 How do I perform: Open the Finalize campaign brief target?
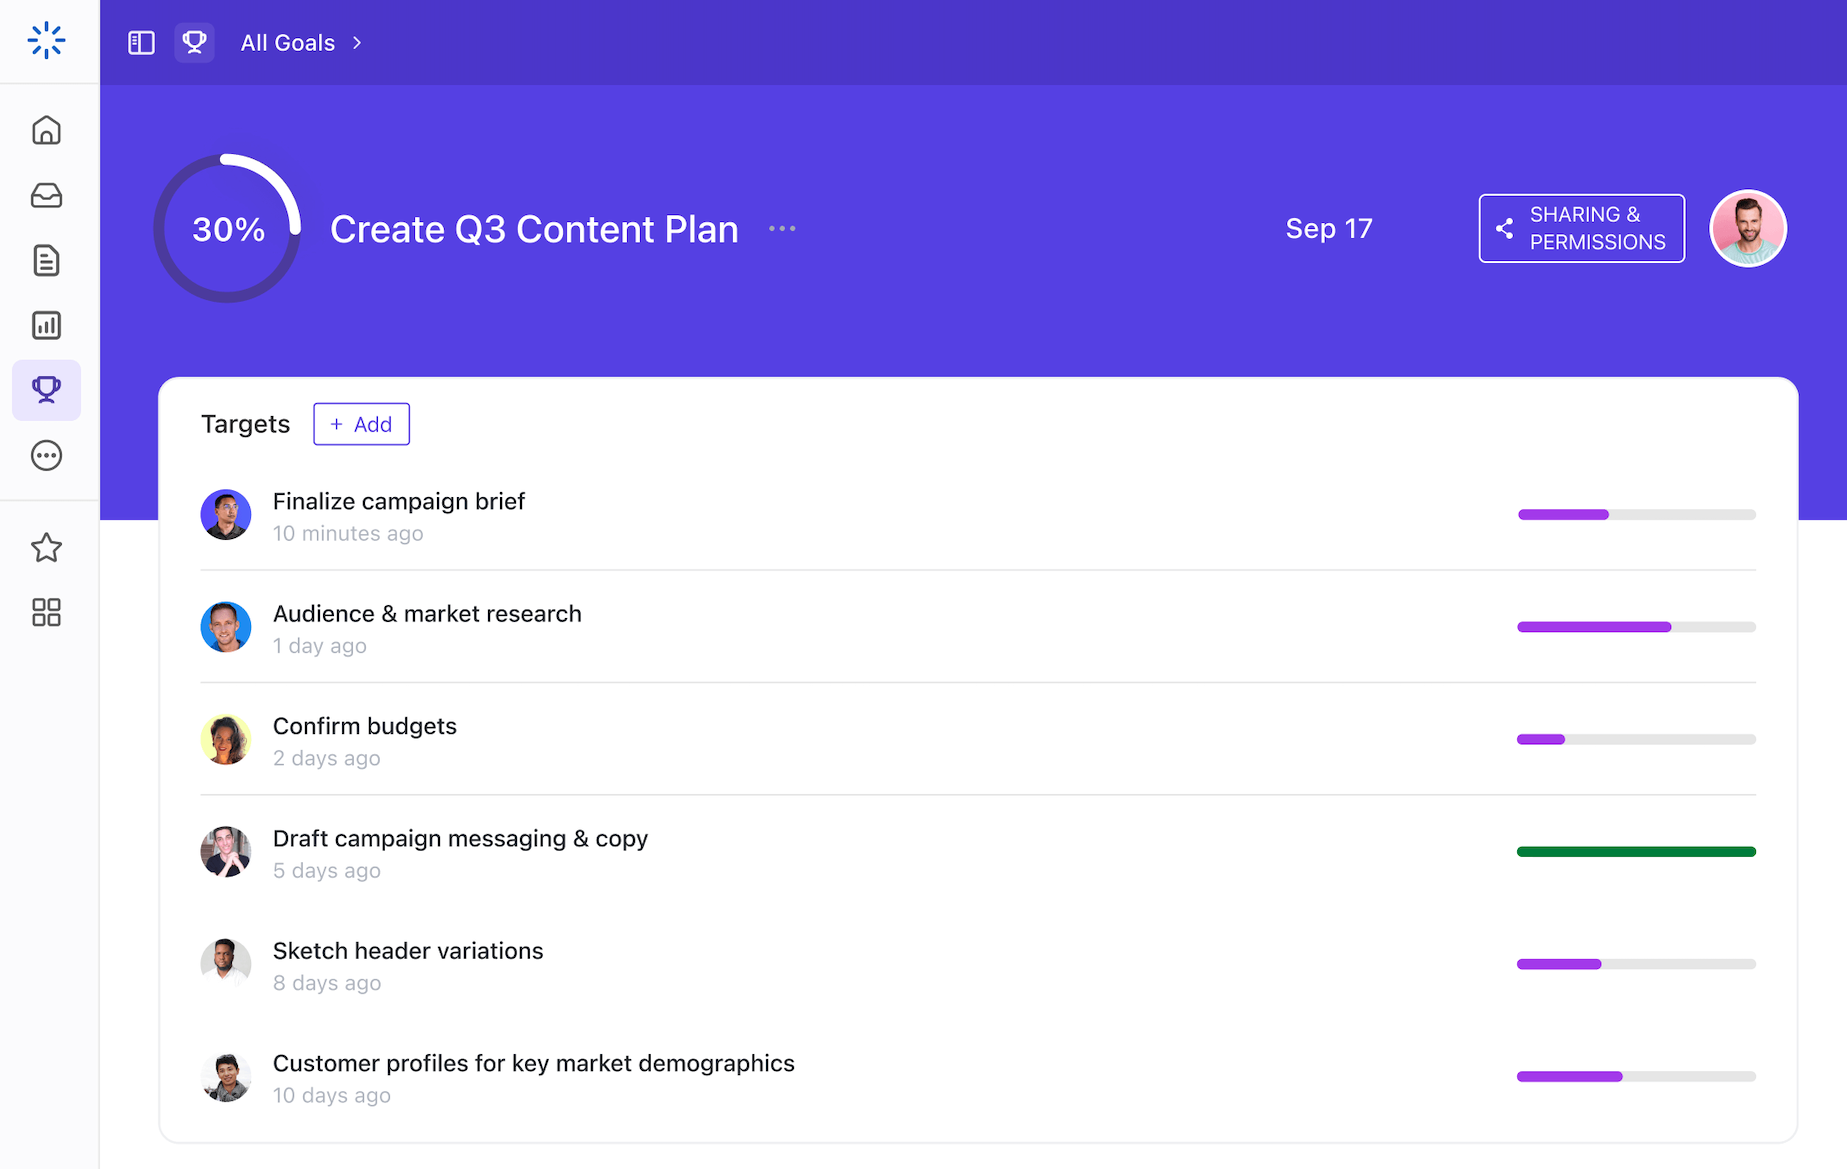[398, 501]
